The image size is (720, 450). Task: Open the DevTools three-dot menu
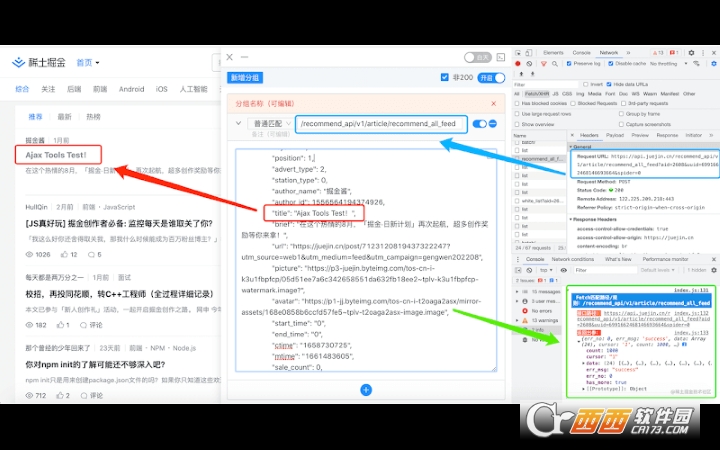tap(703, 53)
